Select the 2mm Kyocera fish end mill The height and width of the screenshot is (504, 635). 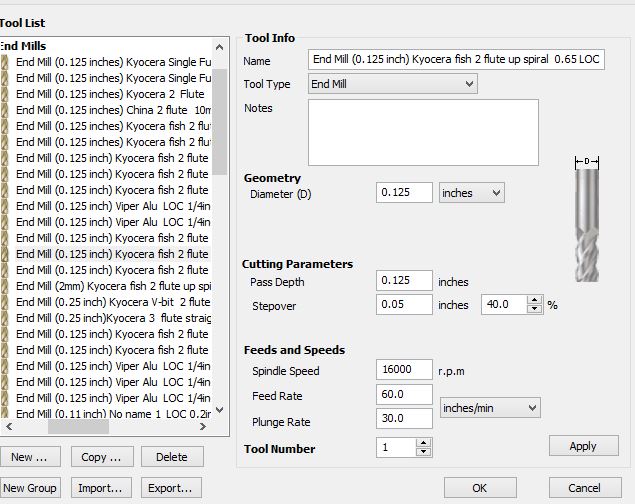coord(111,286)
